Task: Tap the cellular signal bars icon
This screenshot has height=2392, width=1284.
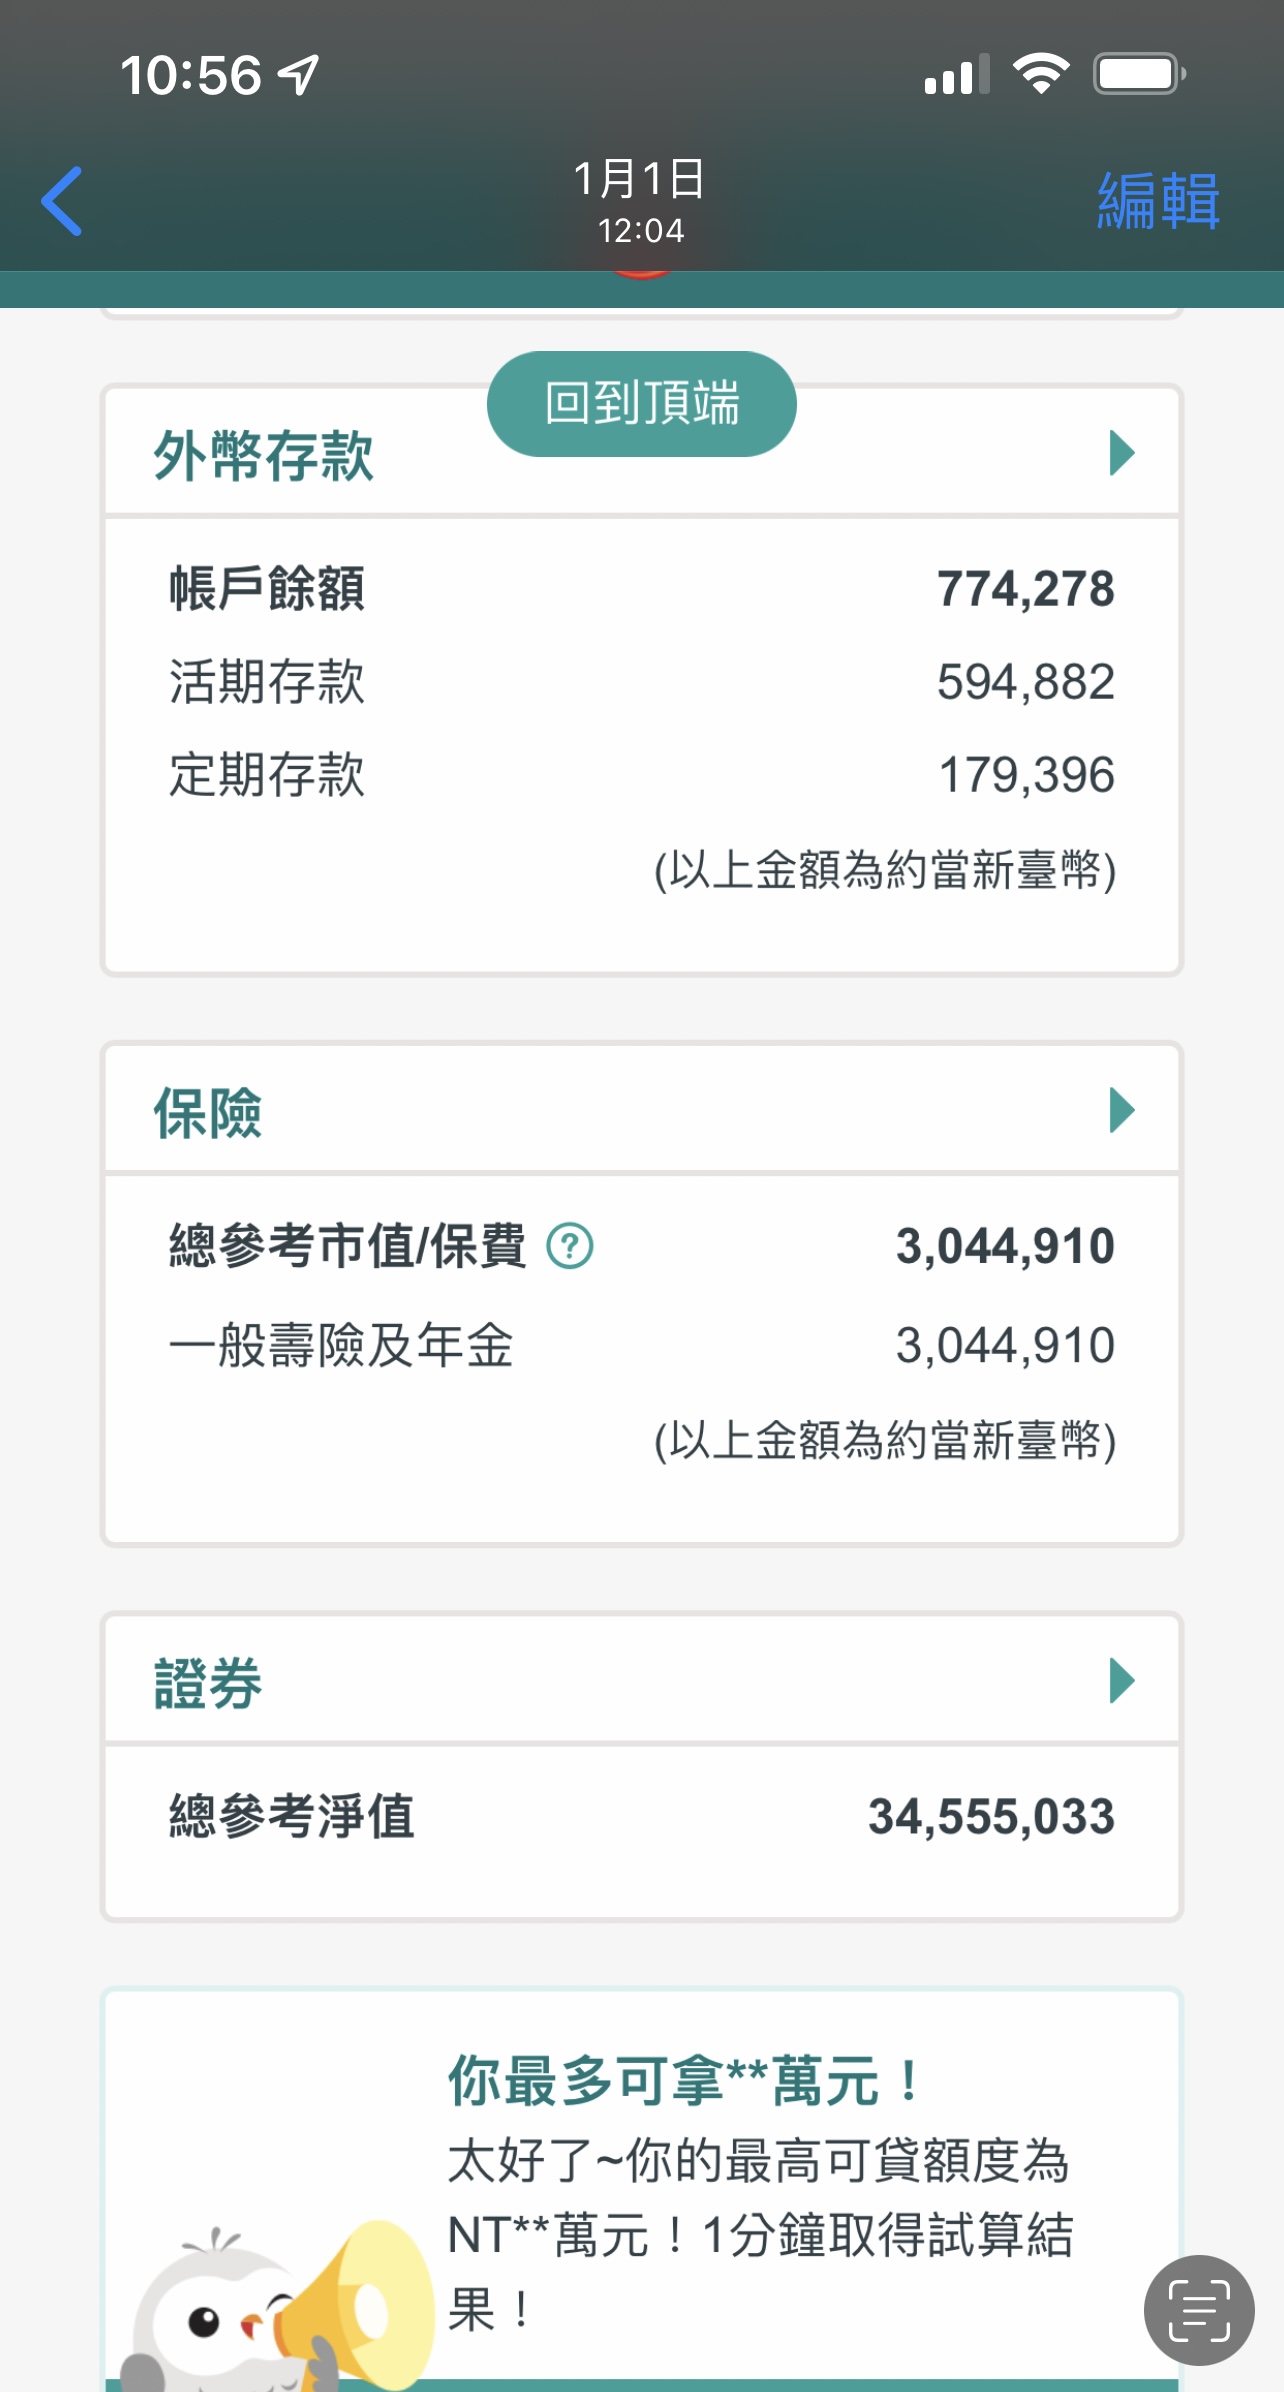Action: point(957,75)
